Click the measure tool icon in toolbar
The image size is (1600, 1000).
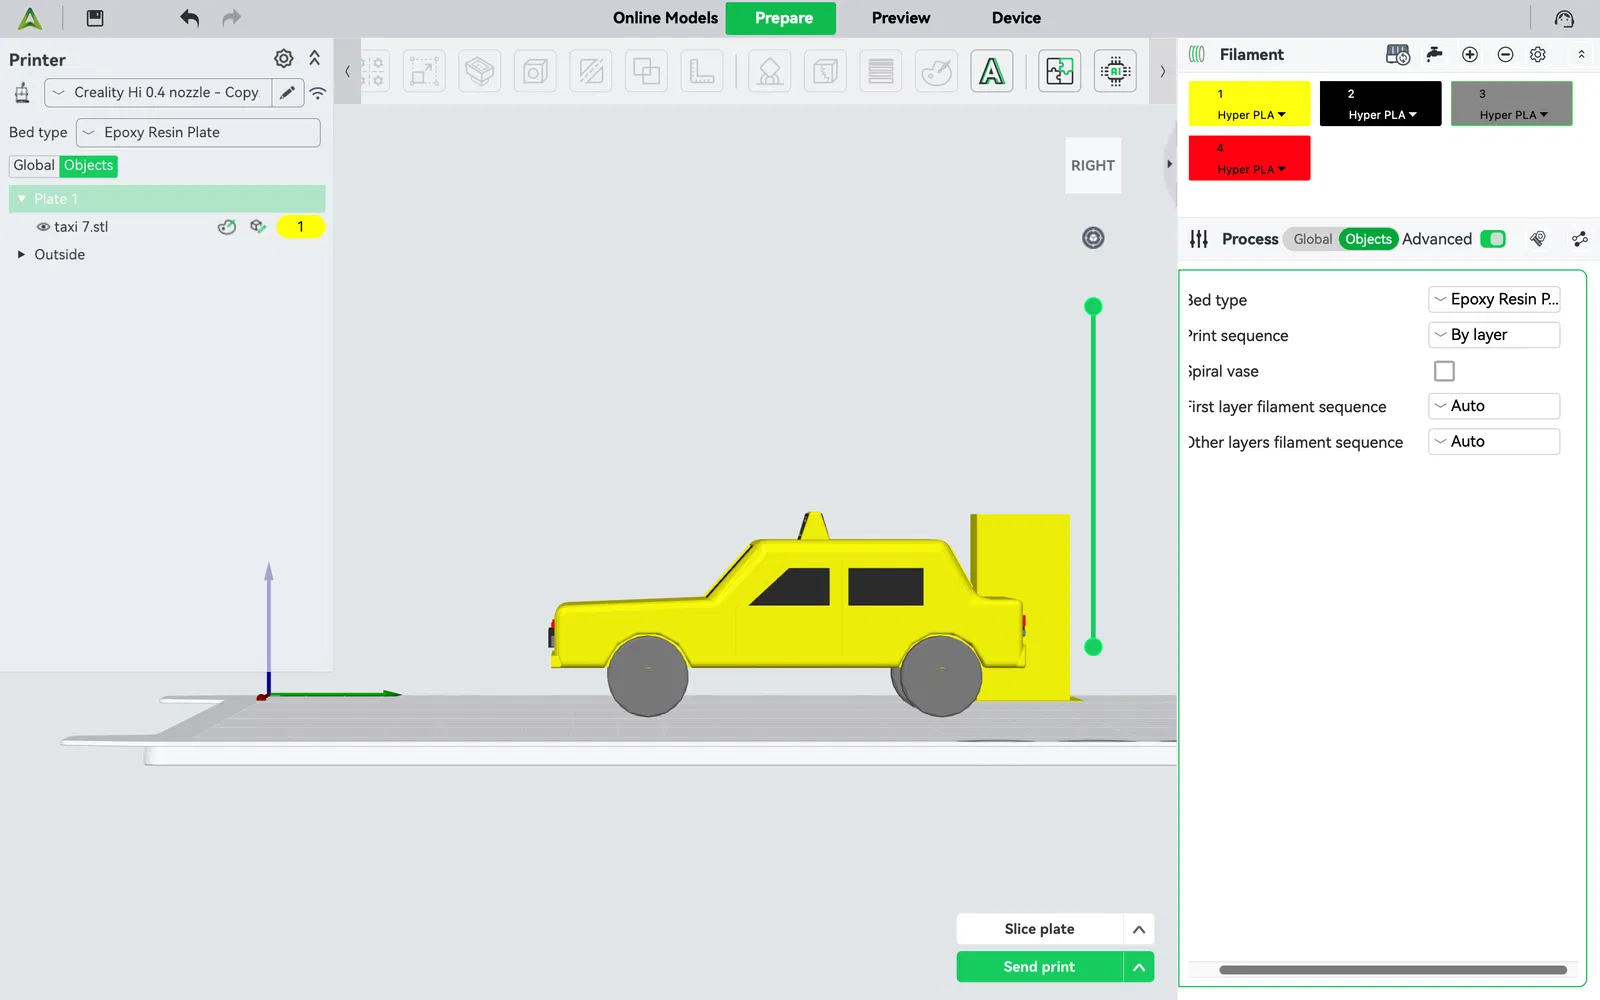click(x=702, y=71)
